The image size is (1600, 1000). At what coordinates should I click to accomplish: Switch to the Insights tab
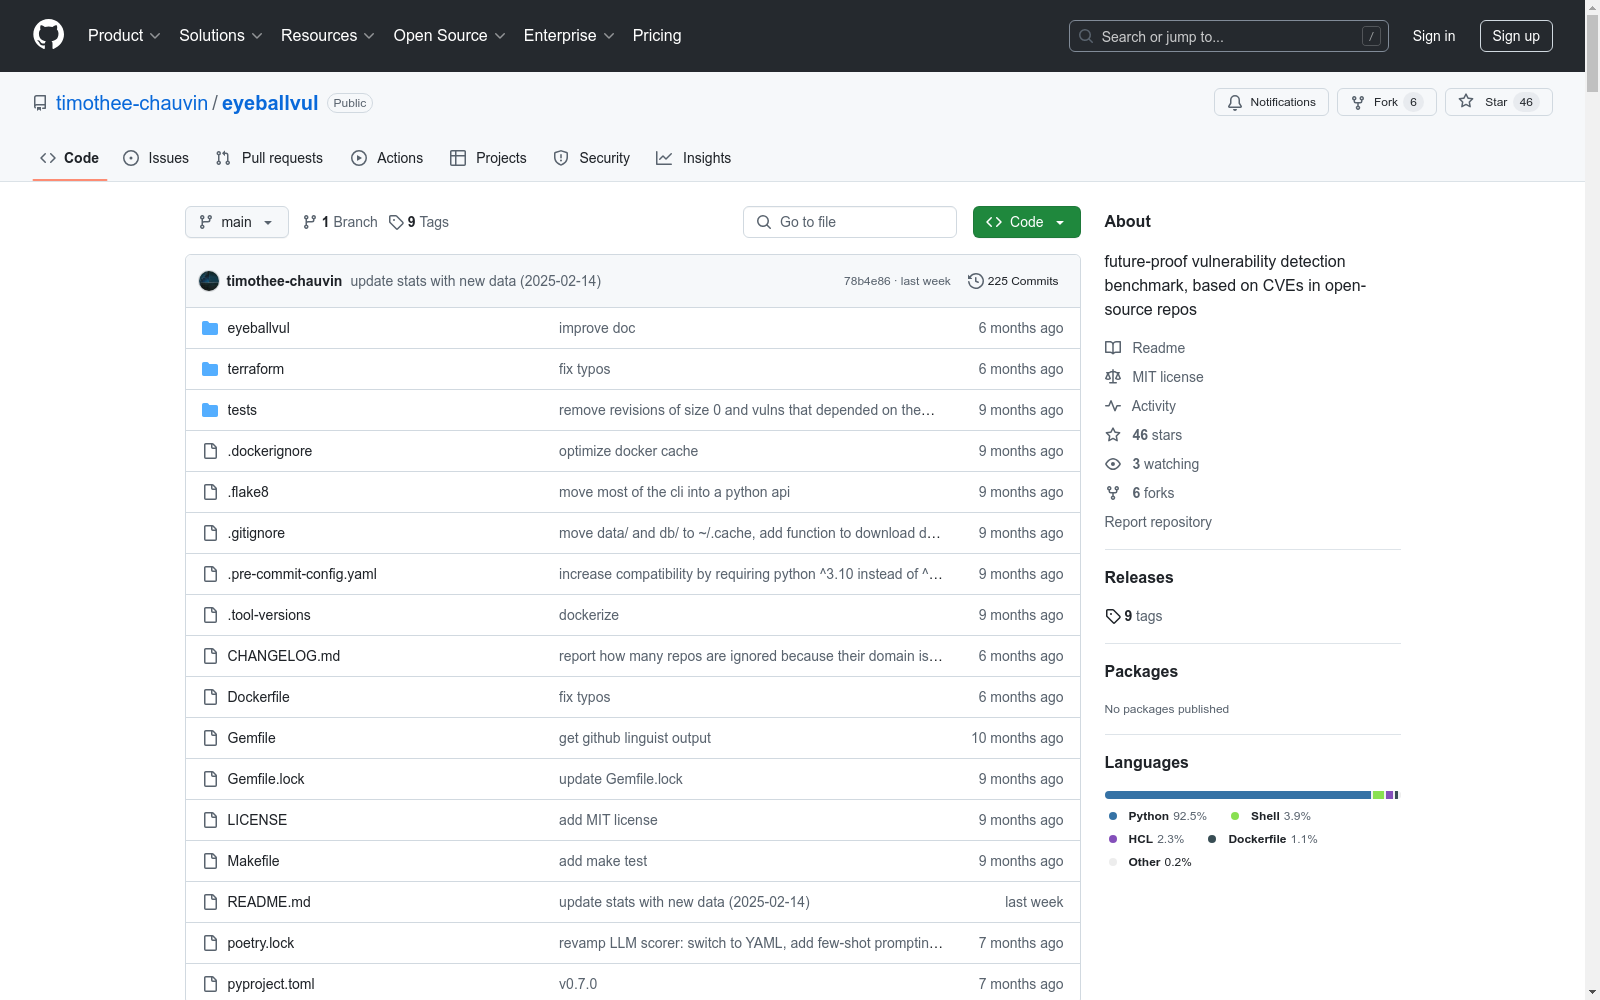point(693,158)
